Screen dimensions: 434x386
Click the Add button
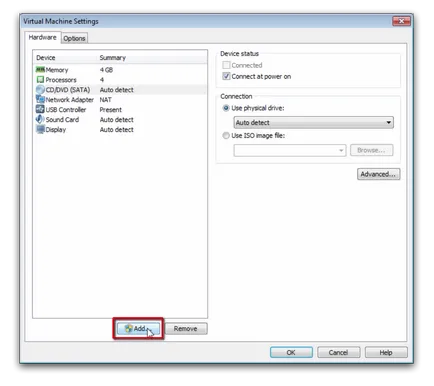point(138,329)
